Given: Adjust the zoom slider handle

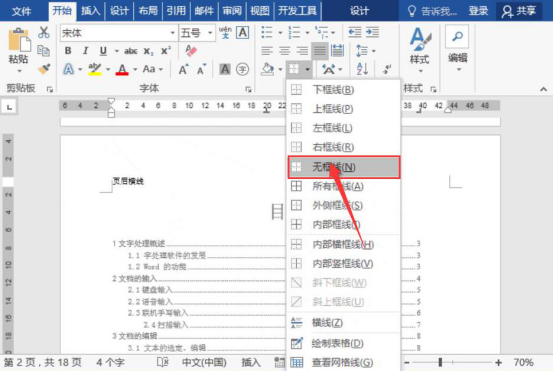Looking at the screenshot, I should [x=440, y=362].
